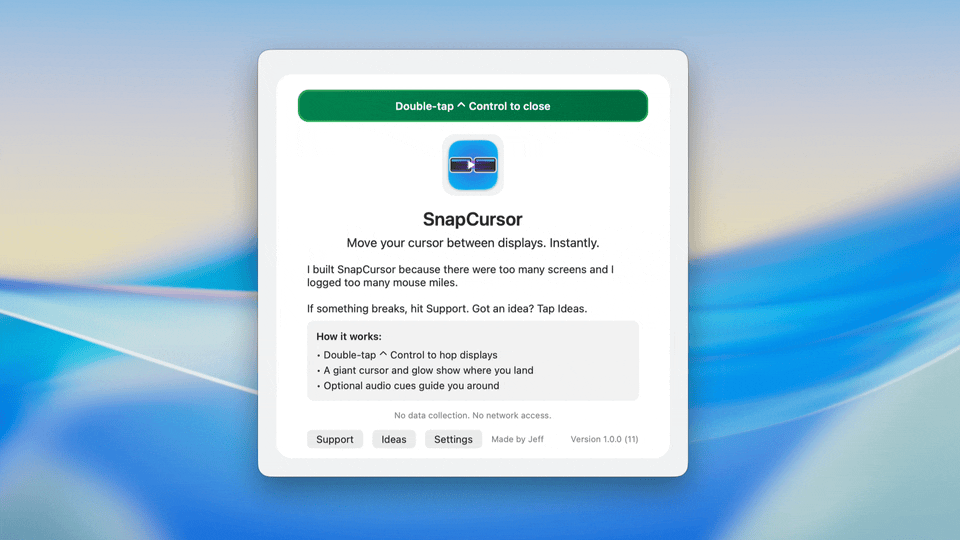Open the Ideas button
The image size is (960, 540).
[x=394, y=439]
